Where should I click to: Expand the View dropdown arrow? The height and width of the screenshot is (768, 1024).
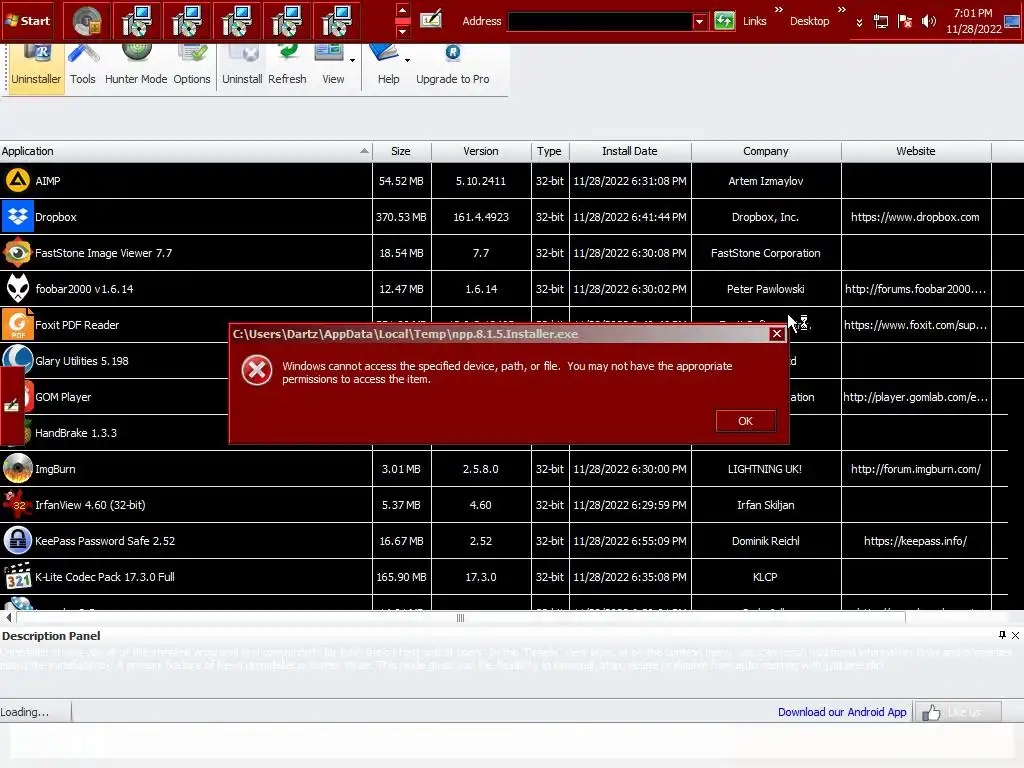(x=353, y=60)
